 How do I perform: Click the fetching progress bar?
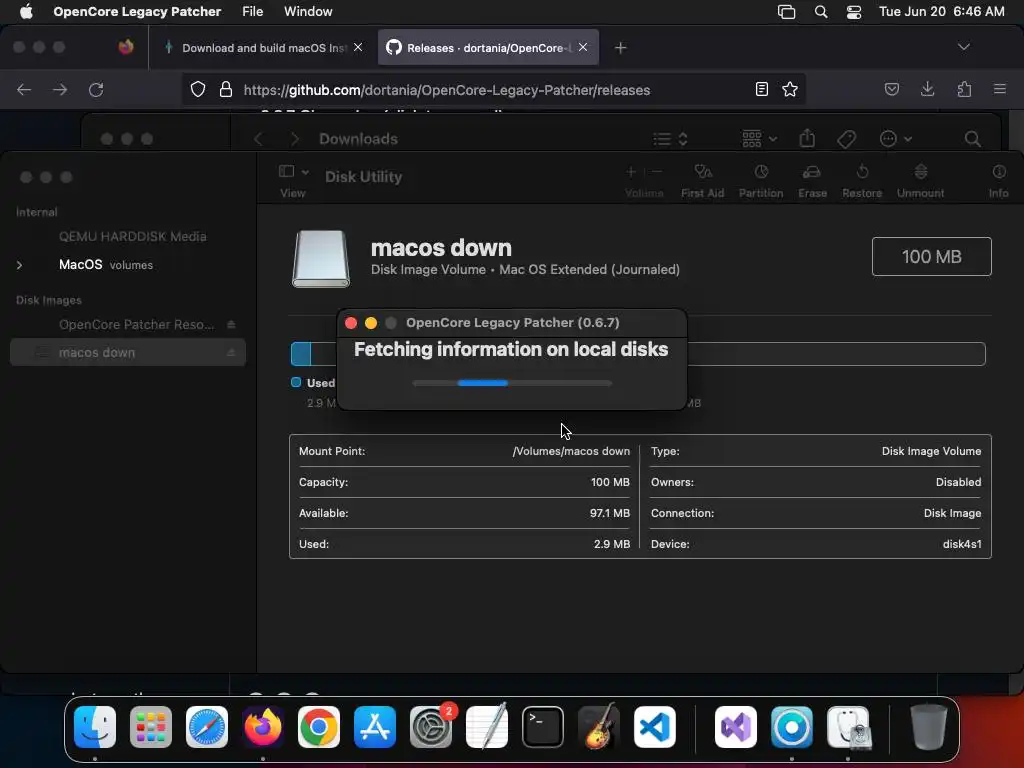[512, 383]
